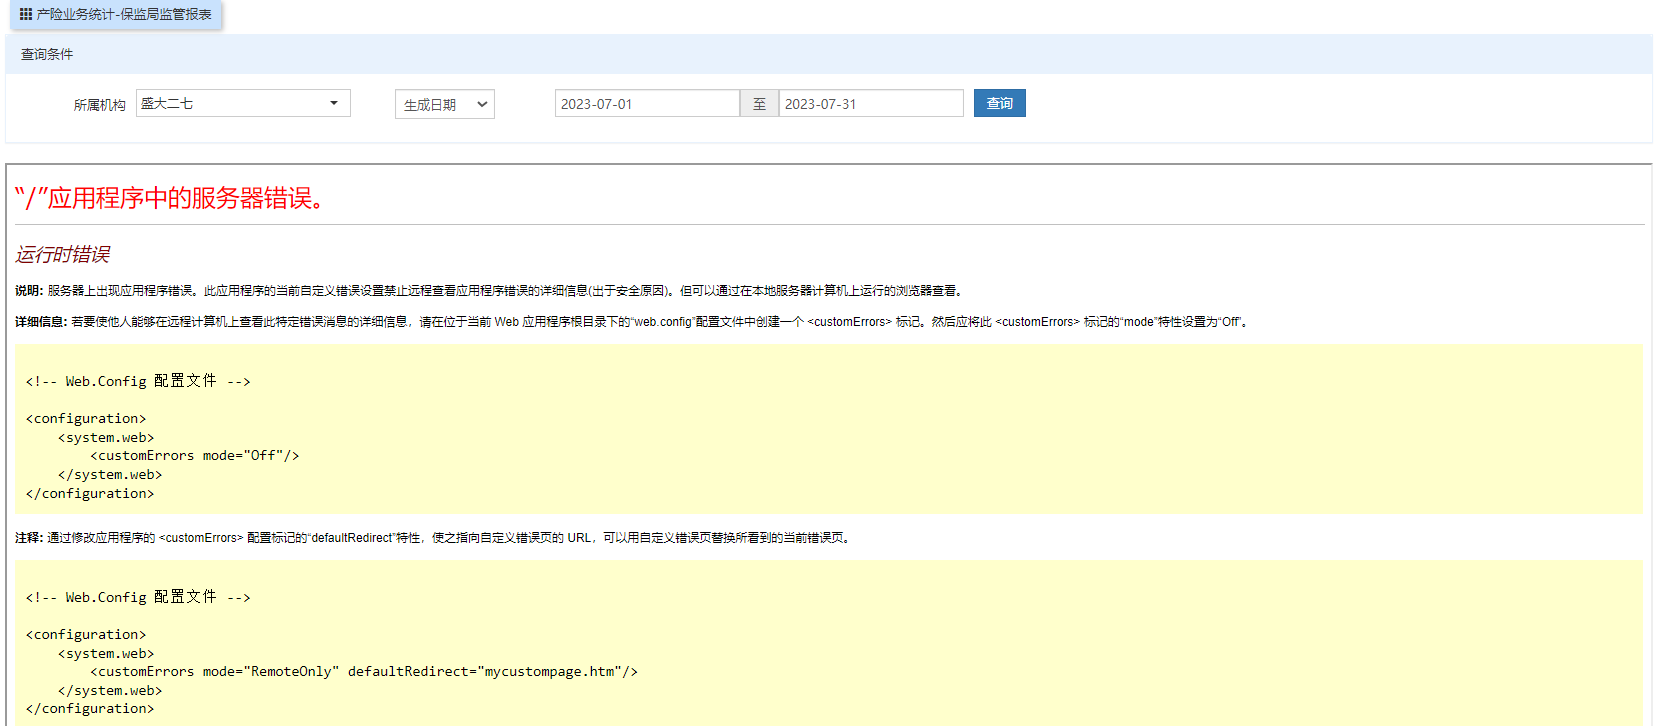Click the red server error heading
The width and height of the screenshot is (1665, 726).
pos(170,198)
